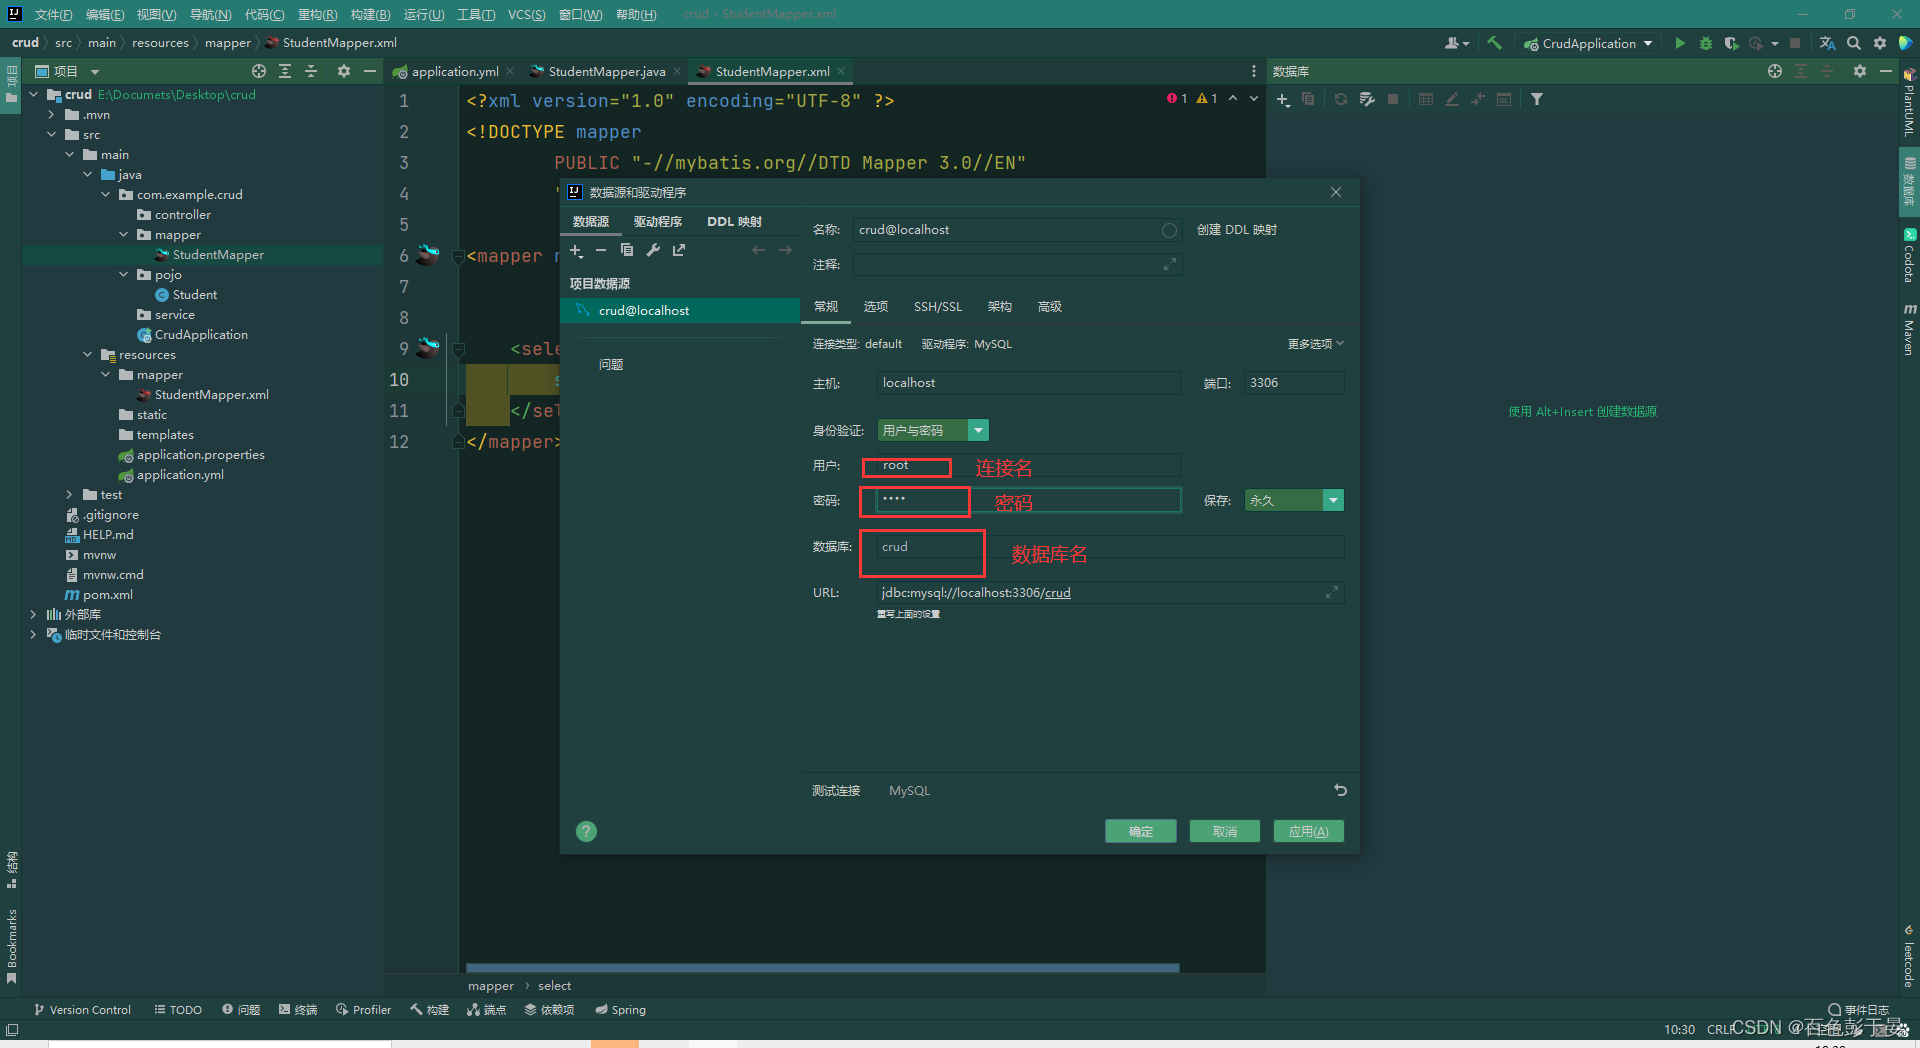Click the new plus icon in database panel
This screenshot has width=1920, height=1048.
(x=1283, y=99)
